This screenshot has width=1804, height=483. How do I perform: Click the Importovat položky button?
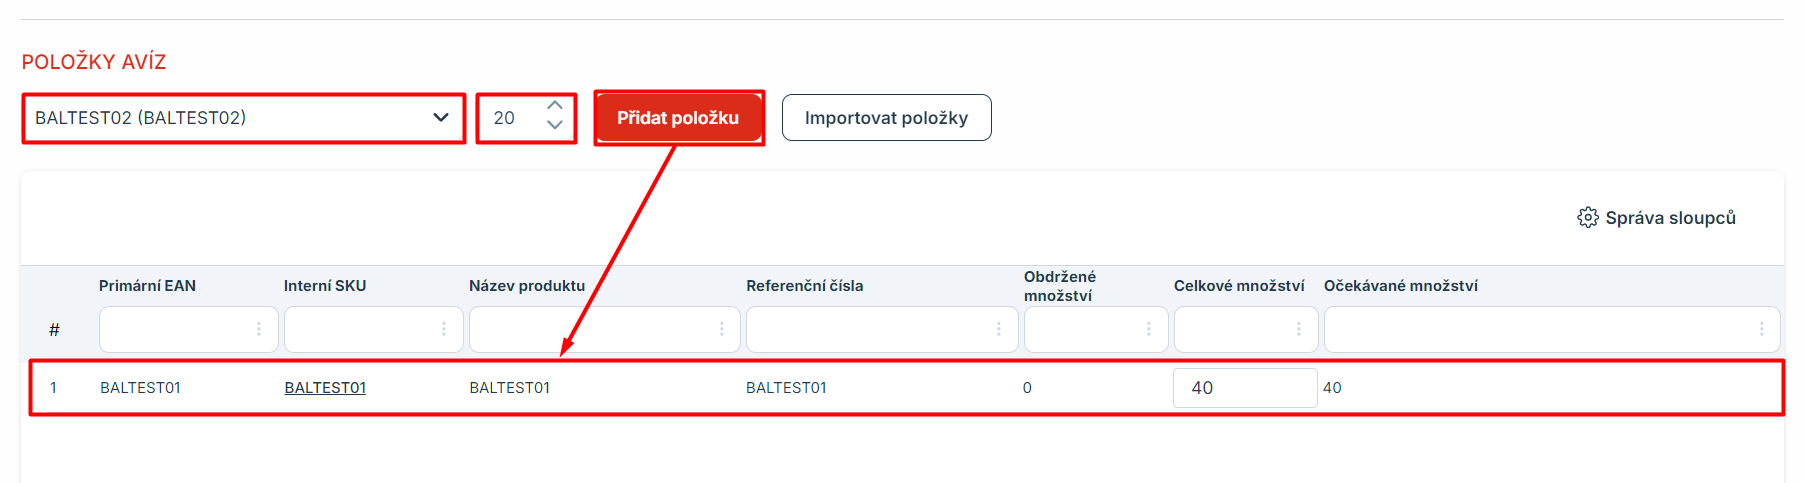pyautogui.click(x=886, y=118)
